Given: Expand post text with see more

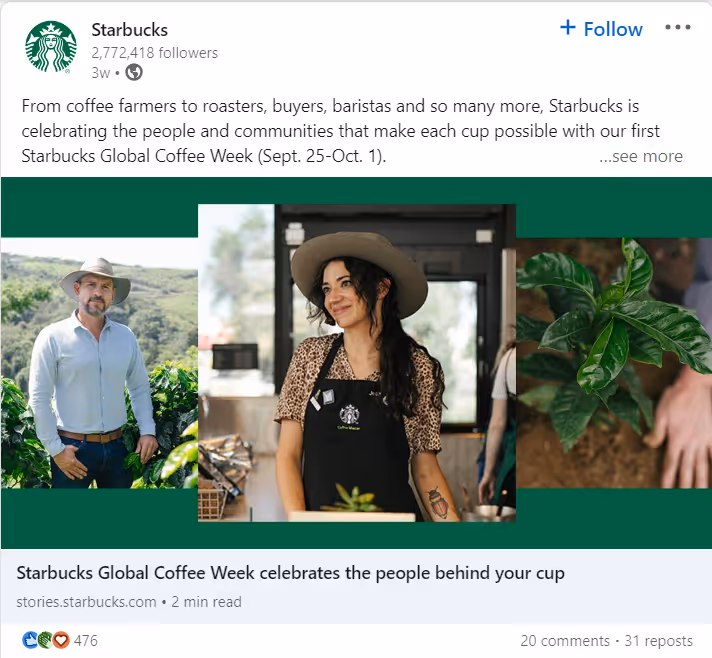Looking at the screenshot, I should [x=641, y=156].
